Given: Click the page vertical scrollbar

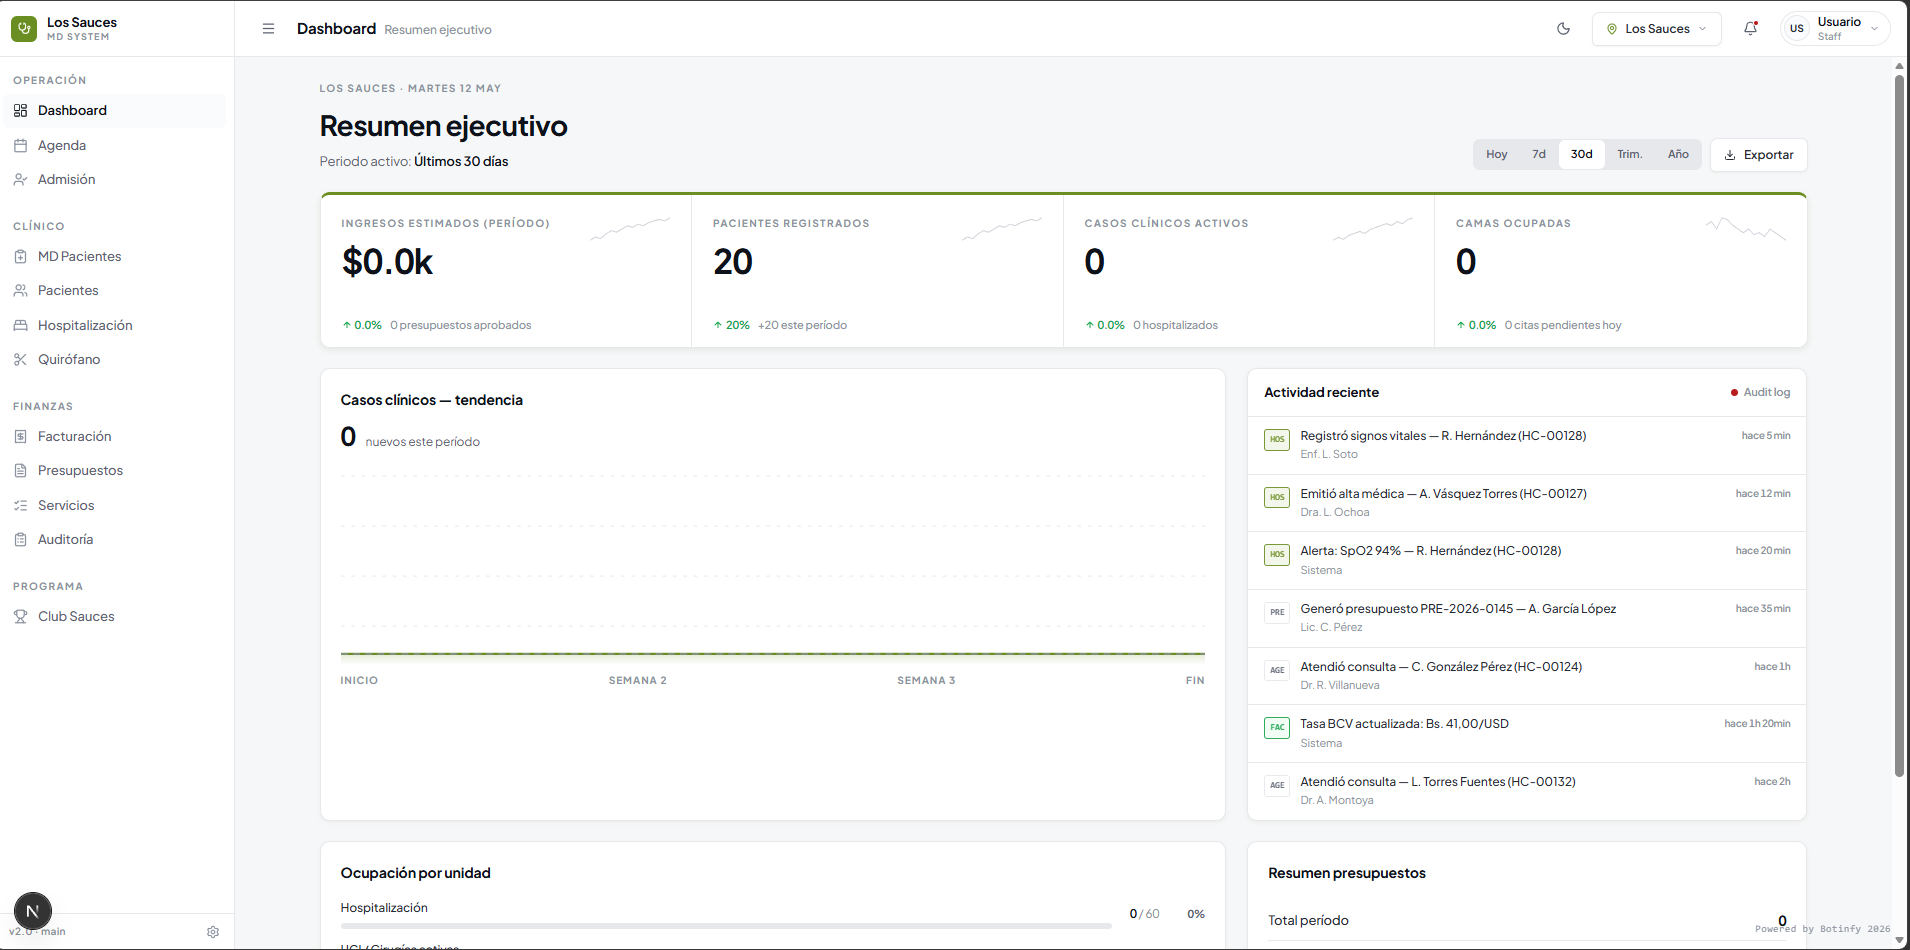Looking at the screenshot, I should point(1899,420).
